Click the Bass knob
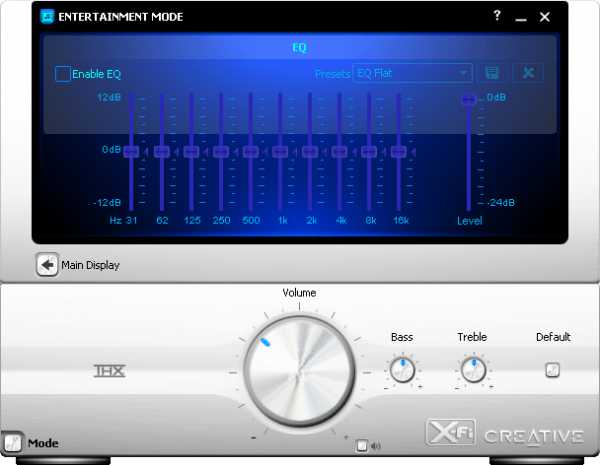Image resolution: width=600 pixels, height=465 pixels. (402, 370)
